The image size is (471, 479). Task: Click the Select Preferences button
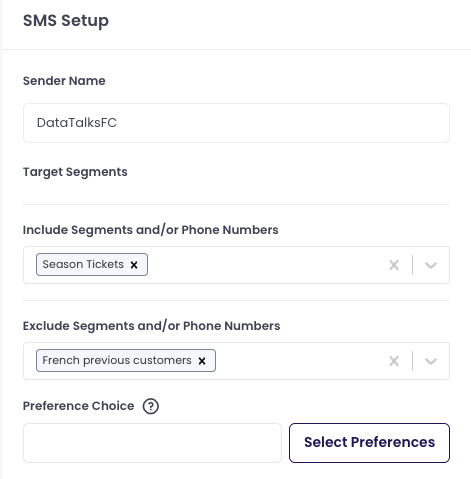coord(369,443)
